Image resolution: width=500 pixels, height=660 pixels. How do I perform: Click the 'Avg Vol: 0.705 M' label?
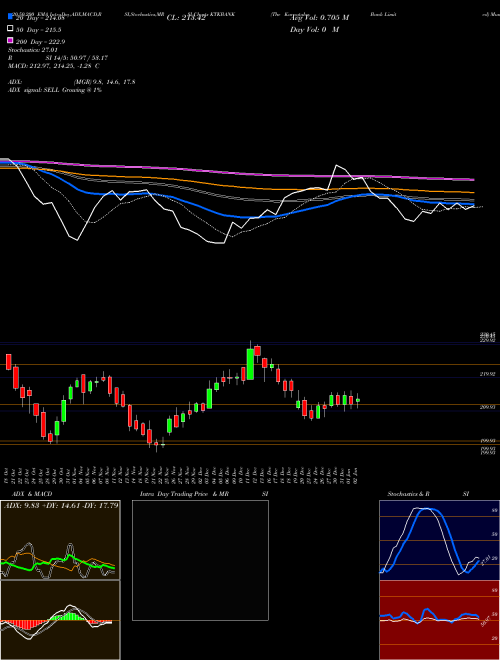[319, 17]
